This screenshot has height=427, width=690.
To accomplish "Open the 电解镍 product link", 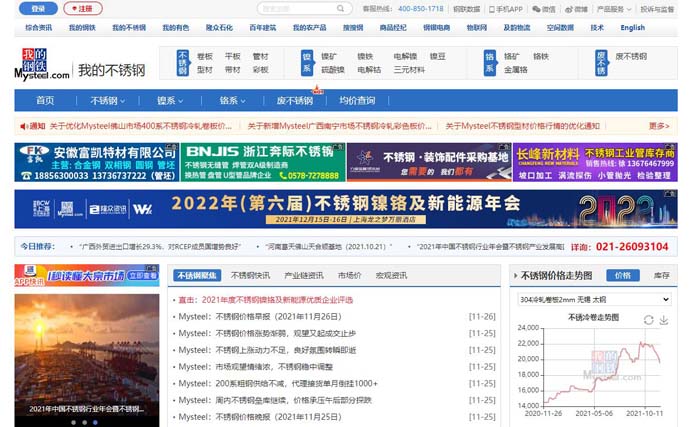I will coord(405,56).
